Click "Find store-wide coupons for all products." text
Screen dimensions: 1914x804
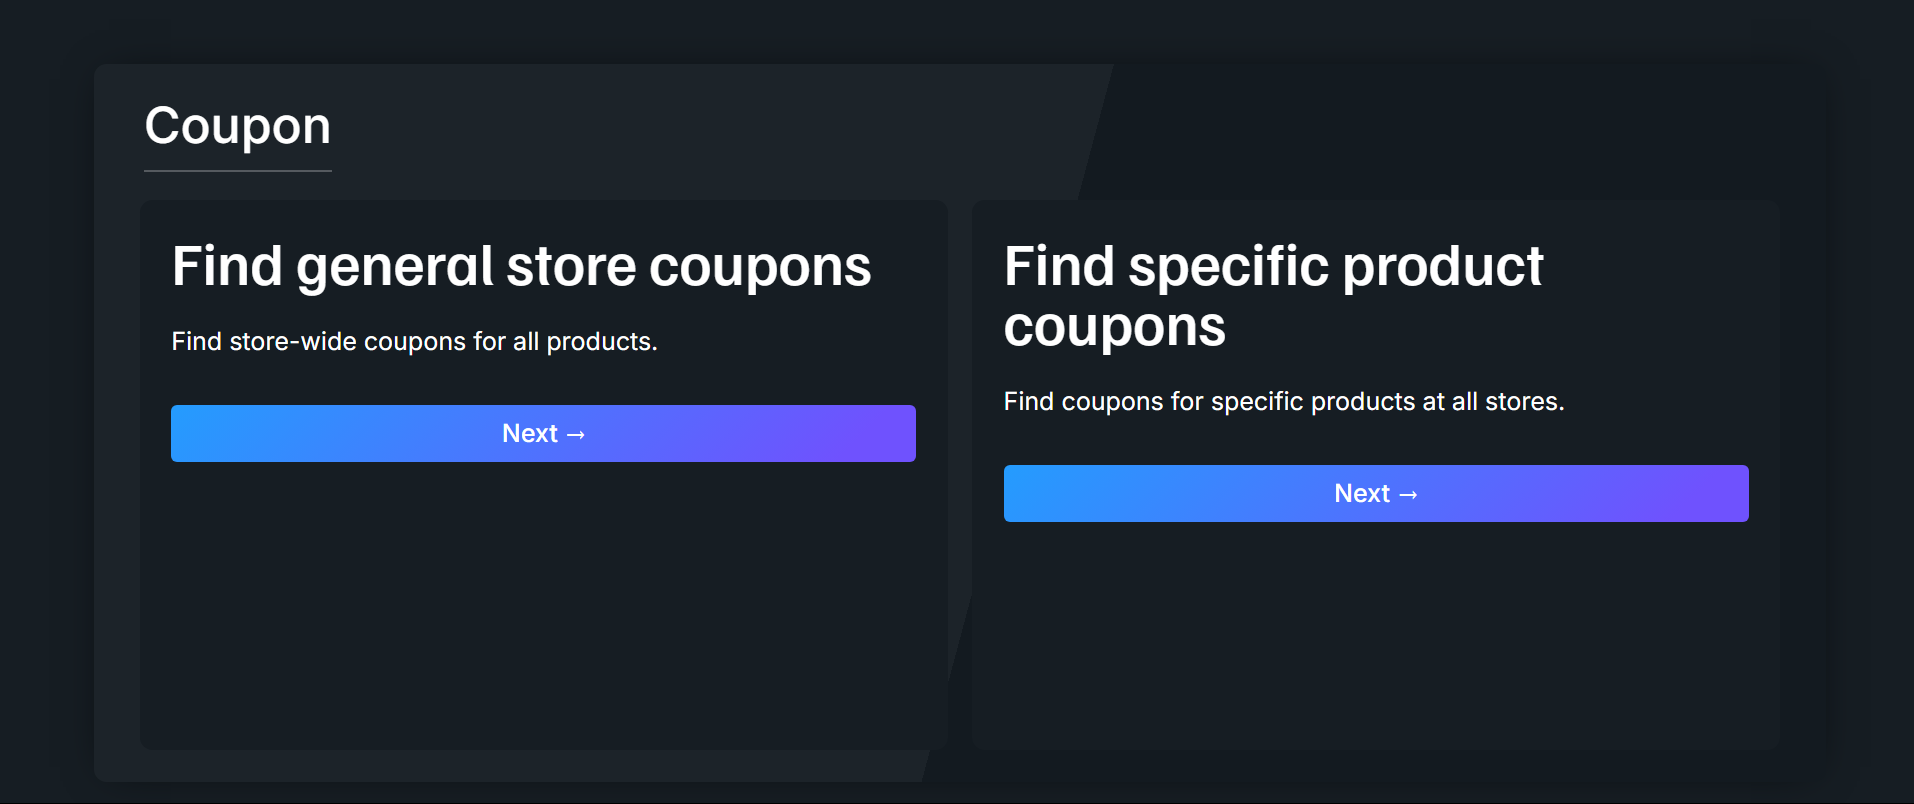tap(414, 342)
